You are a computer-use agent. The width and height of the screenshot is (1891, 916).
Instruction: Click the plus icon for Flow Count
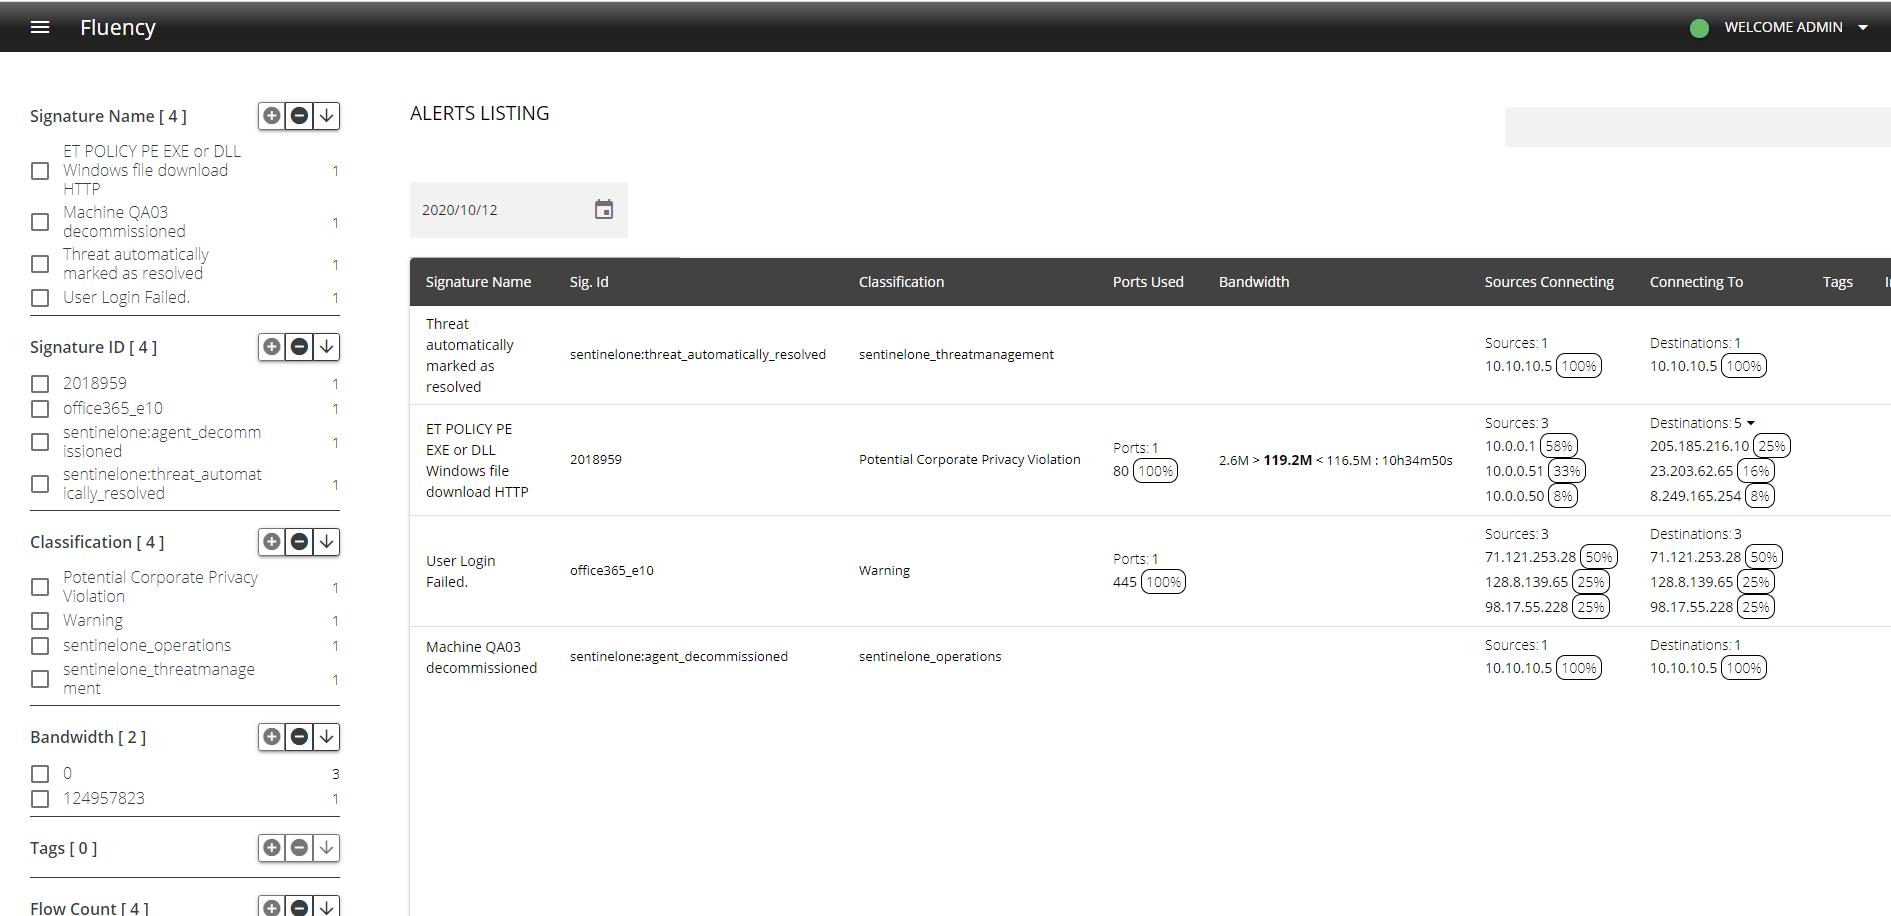tap(272, 908)
